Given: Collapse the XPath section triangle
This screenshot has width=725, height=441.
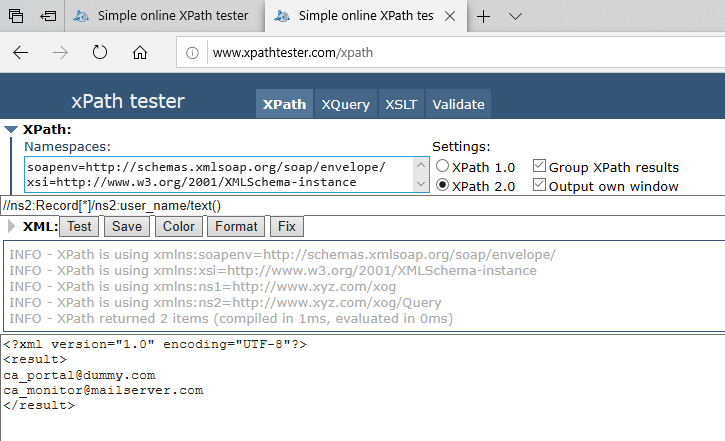Looking at the screenshot, I should (x=11, y=129).
